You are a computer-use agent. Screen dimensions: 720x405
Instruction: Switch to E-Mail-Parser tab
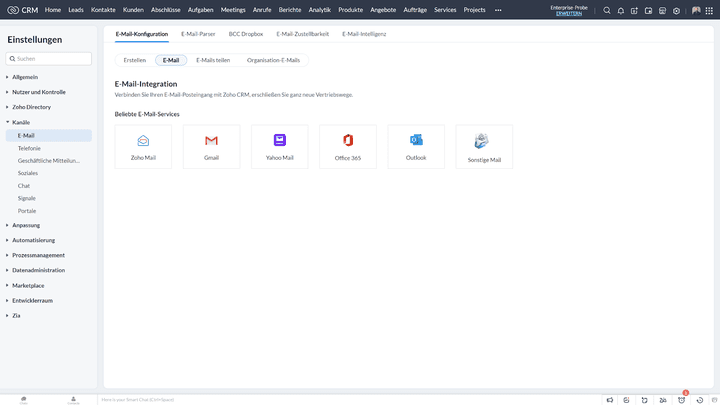click(198, 34)
